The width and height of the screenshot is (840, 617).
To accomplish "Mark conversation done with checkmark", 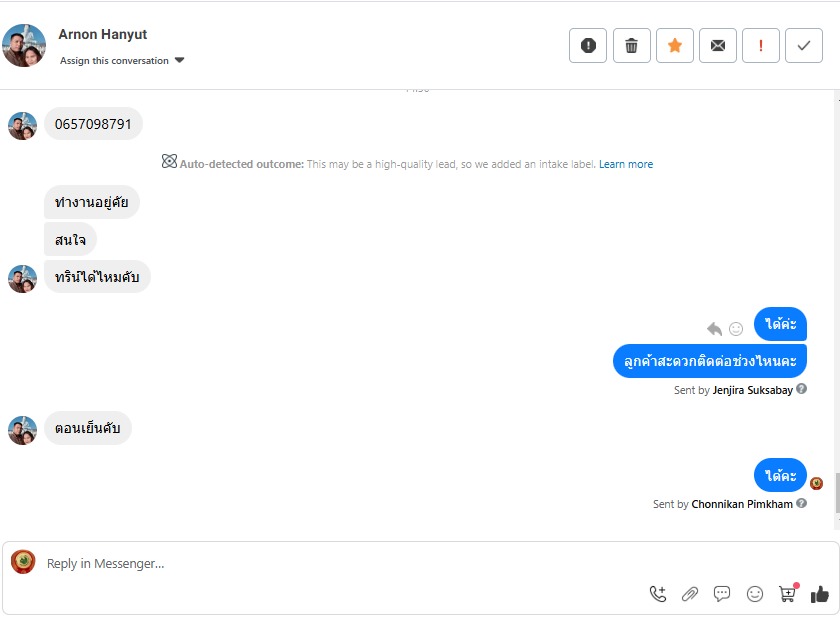I will pos(804,45).
